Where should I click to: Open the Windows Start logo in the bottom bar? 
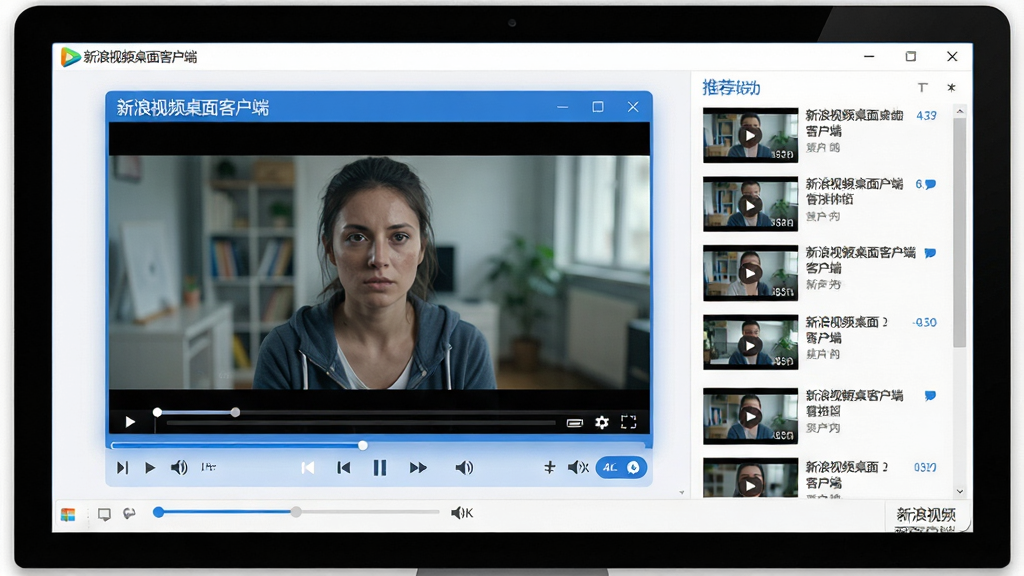68,514
